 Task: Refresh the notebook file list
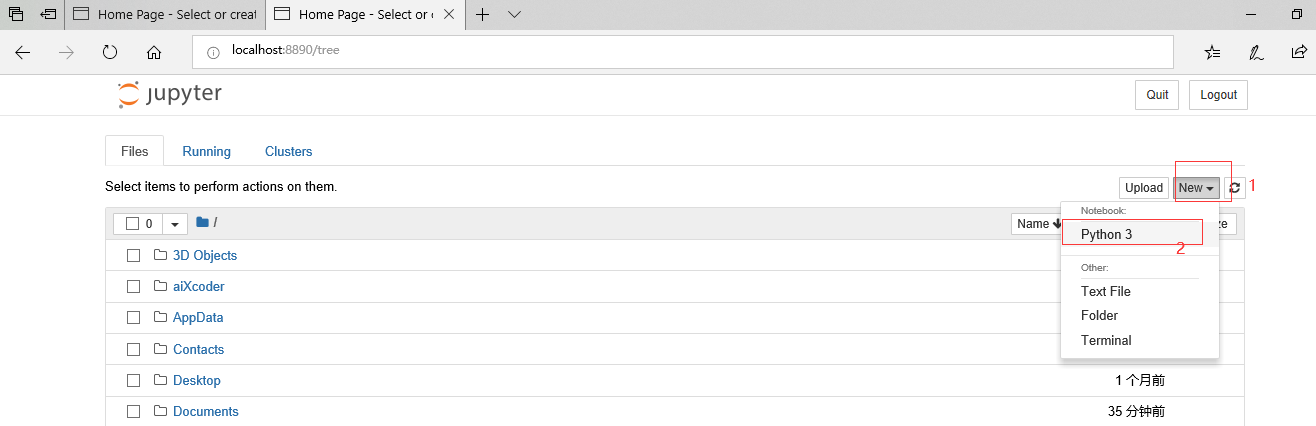tap(1235, 188)
